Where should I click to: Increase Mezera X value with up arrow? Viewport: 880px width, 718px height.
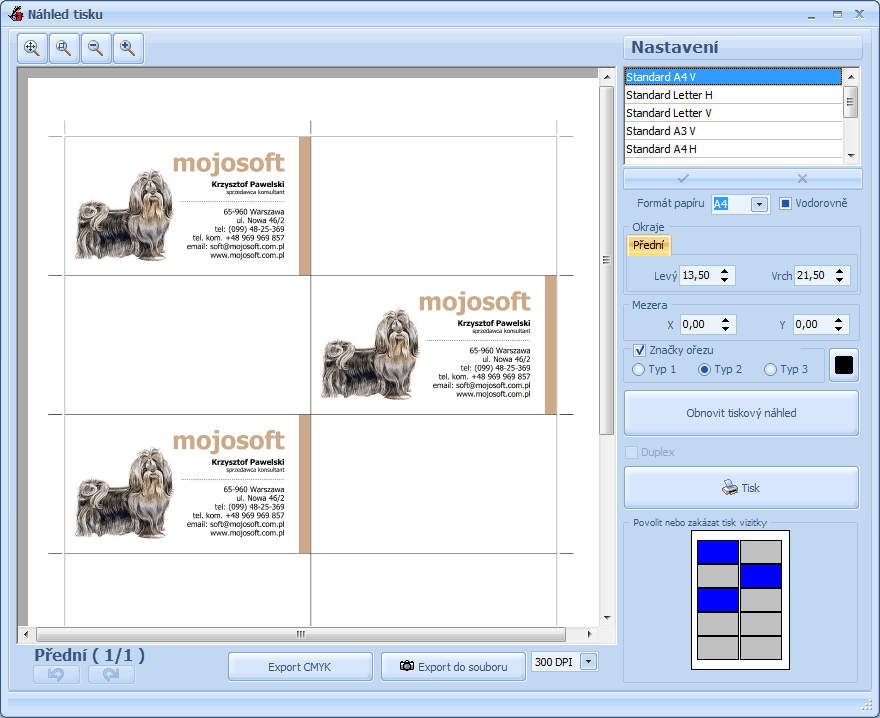(726, 320)
